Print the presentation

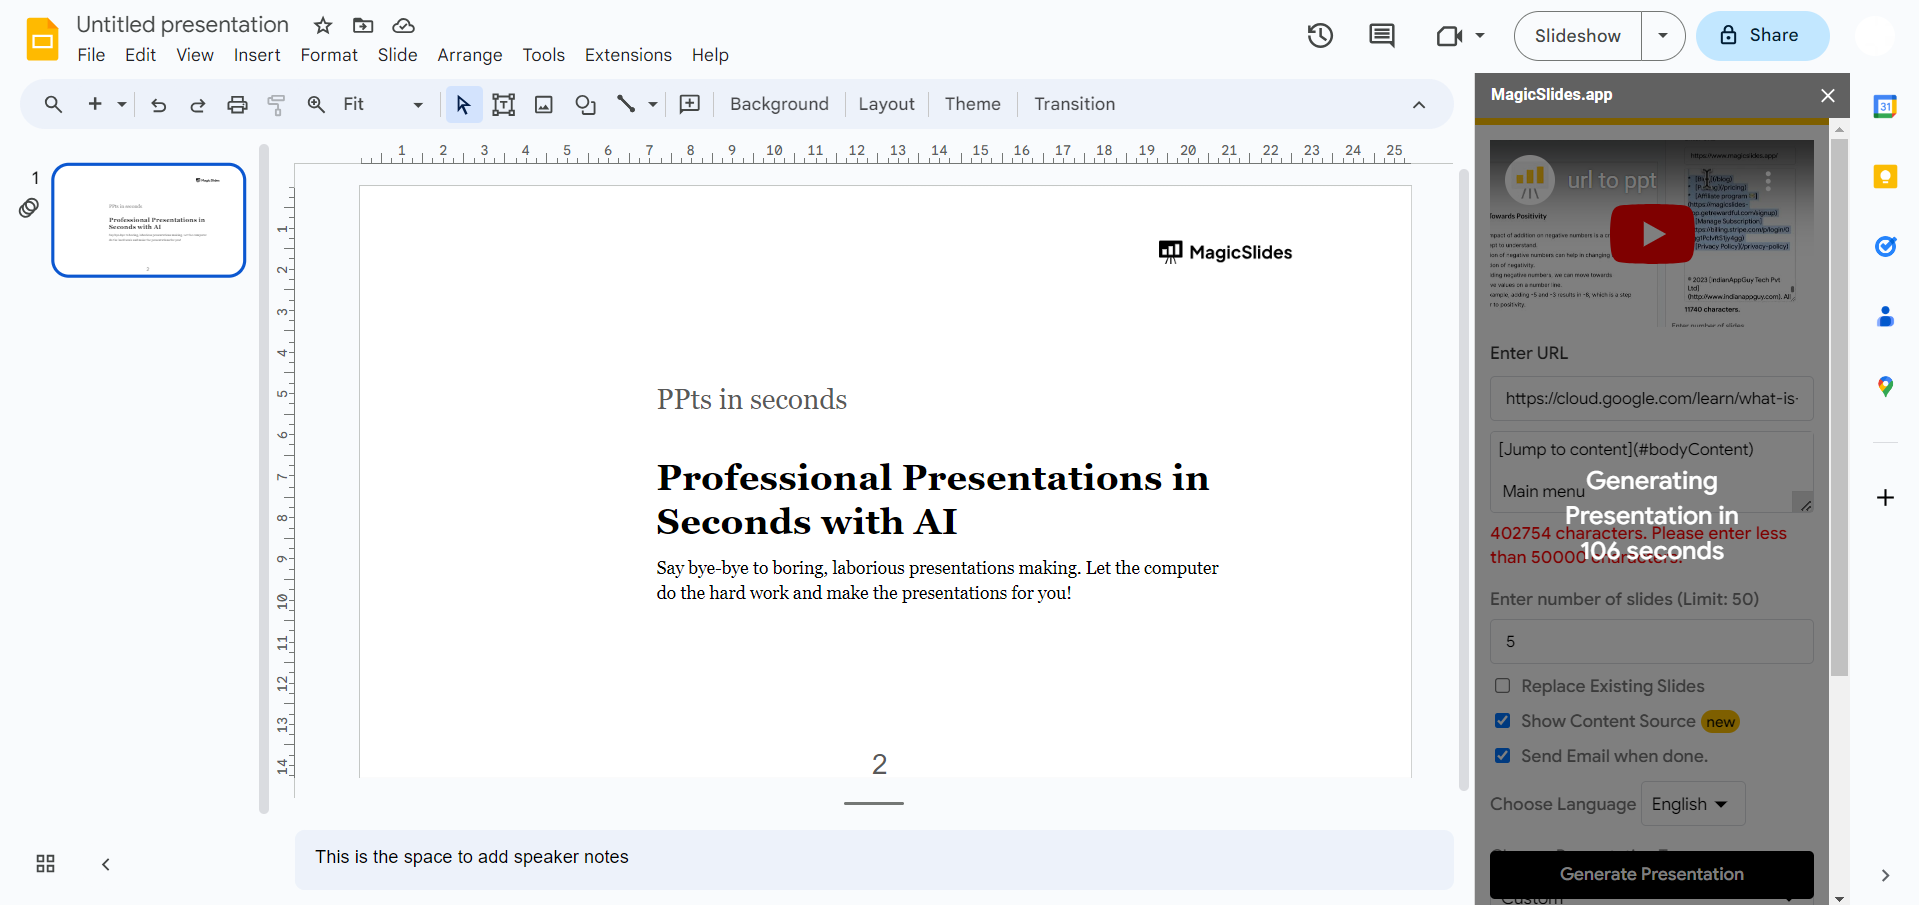click(x=237, y=104)
